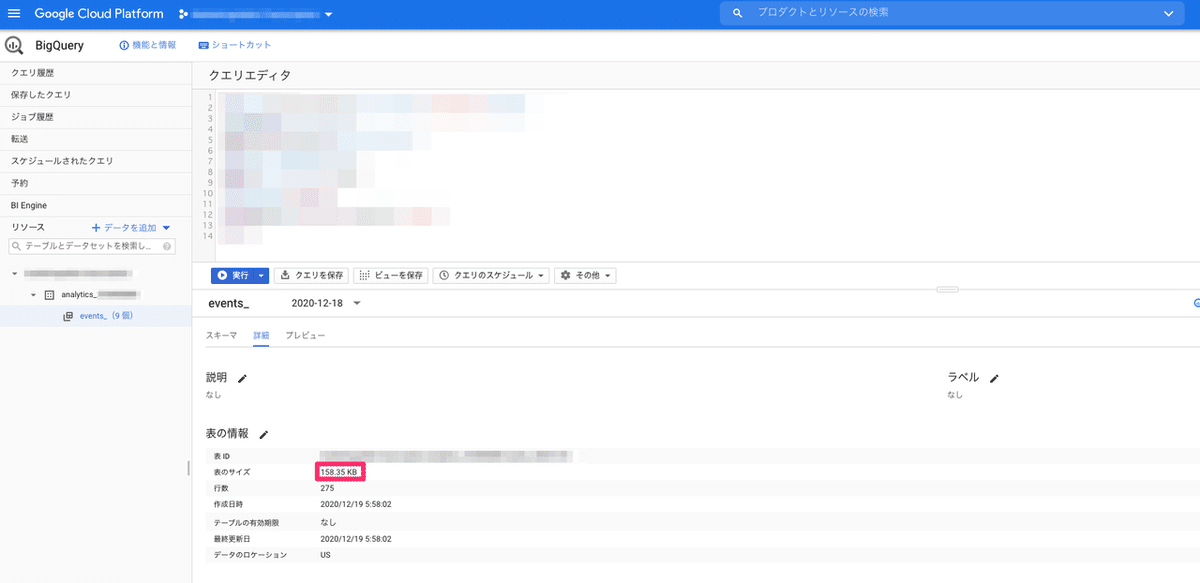Switch to the スキーマ tab
Image resolution: width=1200 pixels, height=583 pixels.
[x=222, y=335]
